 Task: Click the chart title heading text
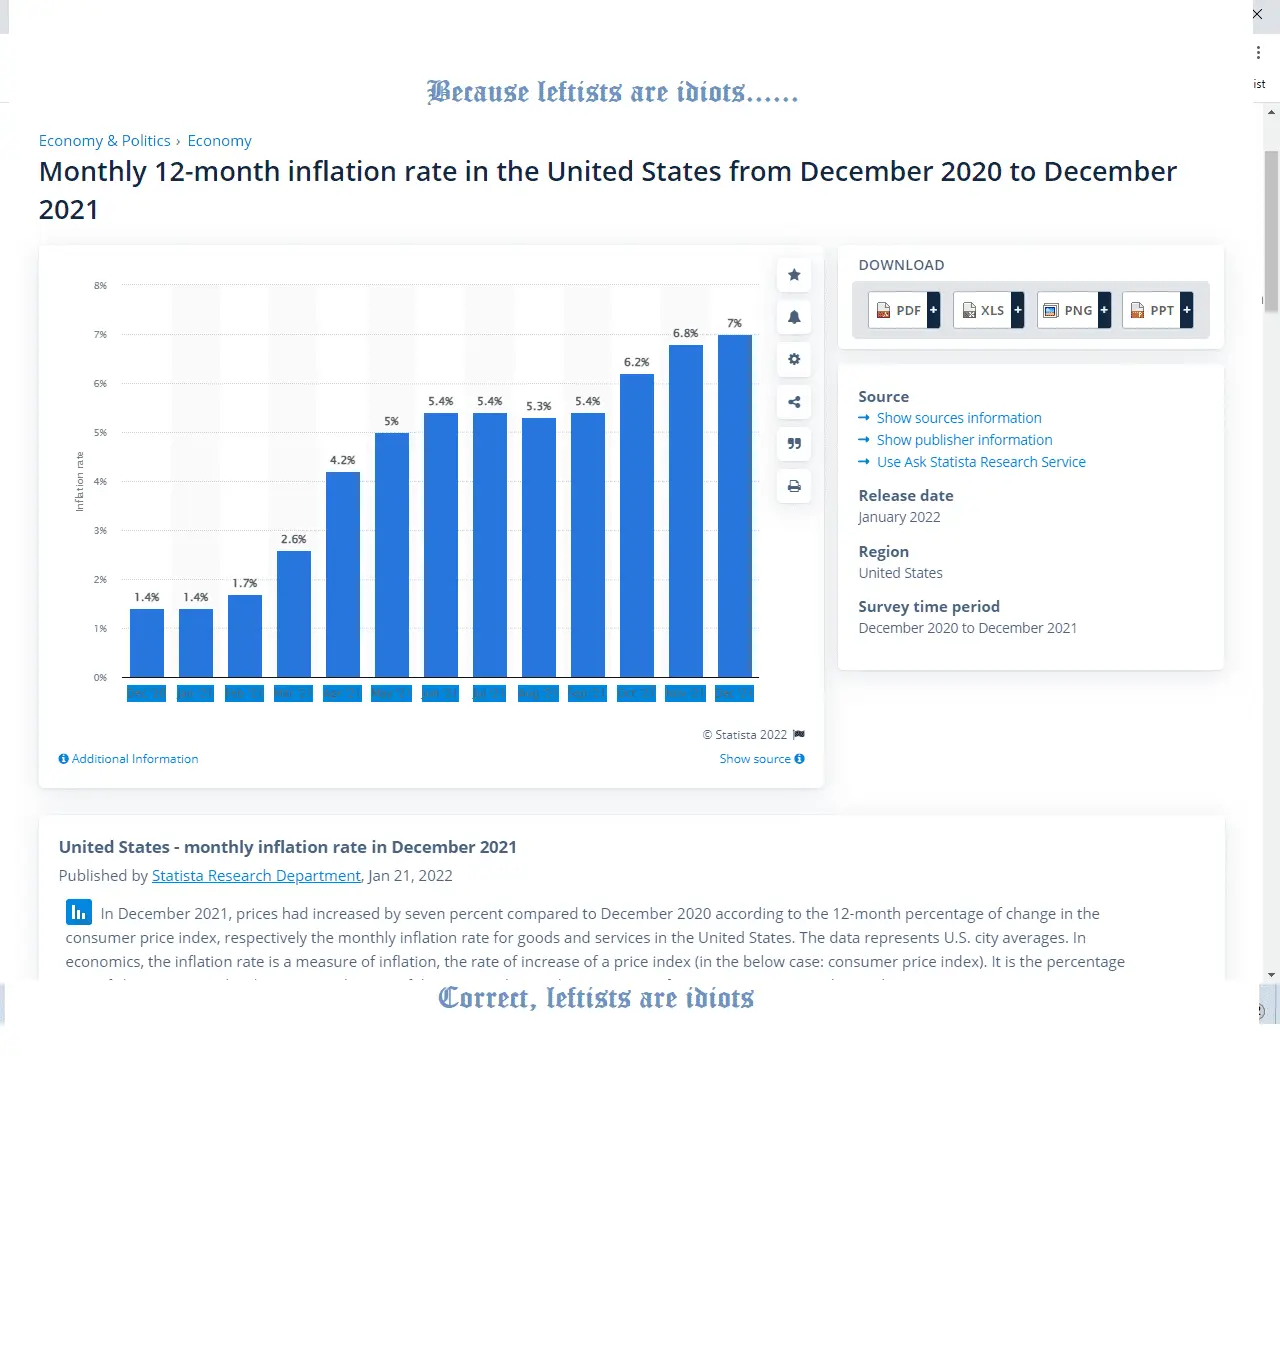point(608,190)
